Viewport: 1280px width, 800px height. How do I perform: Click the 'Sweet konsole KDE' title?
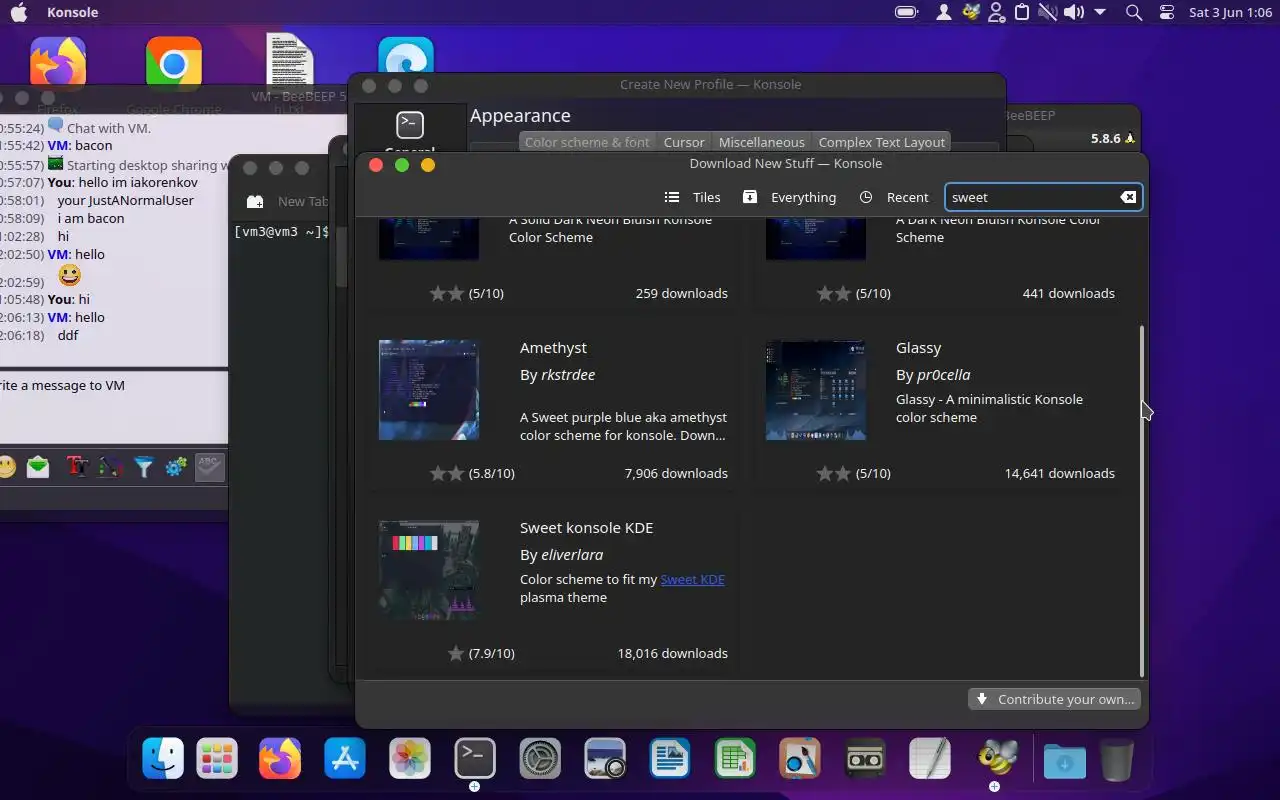pyautogui.click(x=586, y=528)
